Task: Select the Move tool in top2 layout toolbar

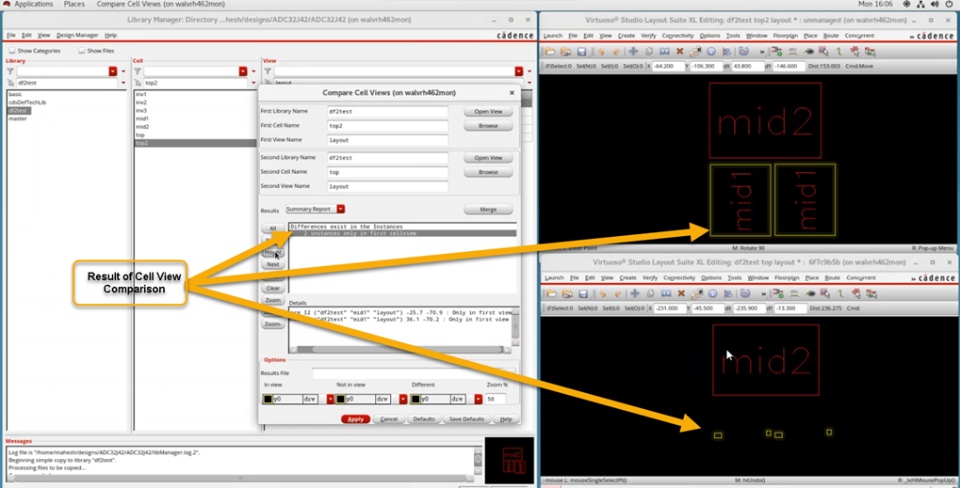Action: [633, 51]
